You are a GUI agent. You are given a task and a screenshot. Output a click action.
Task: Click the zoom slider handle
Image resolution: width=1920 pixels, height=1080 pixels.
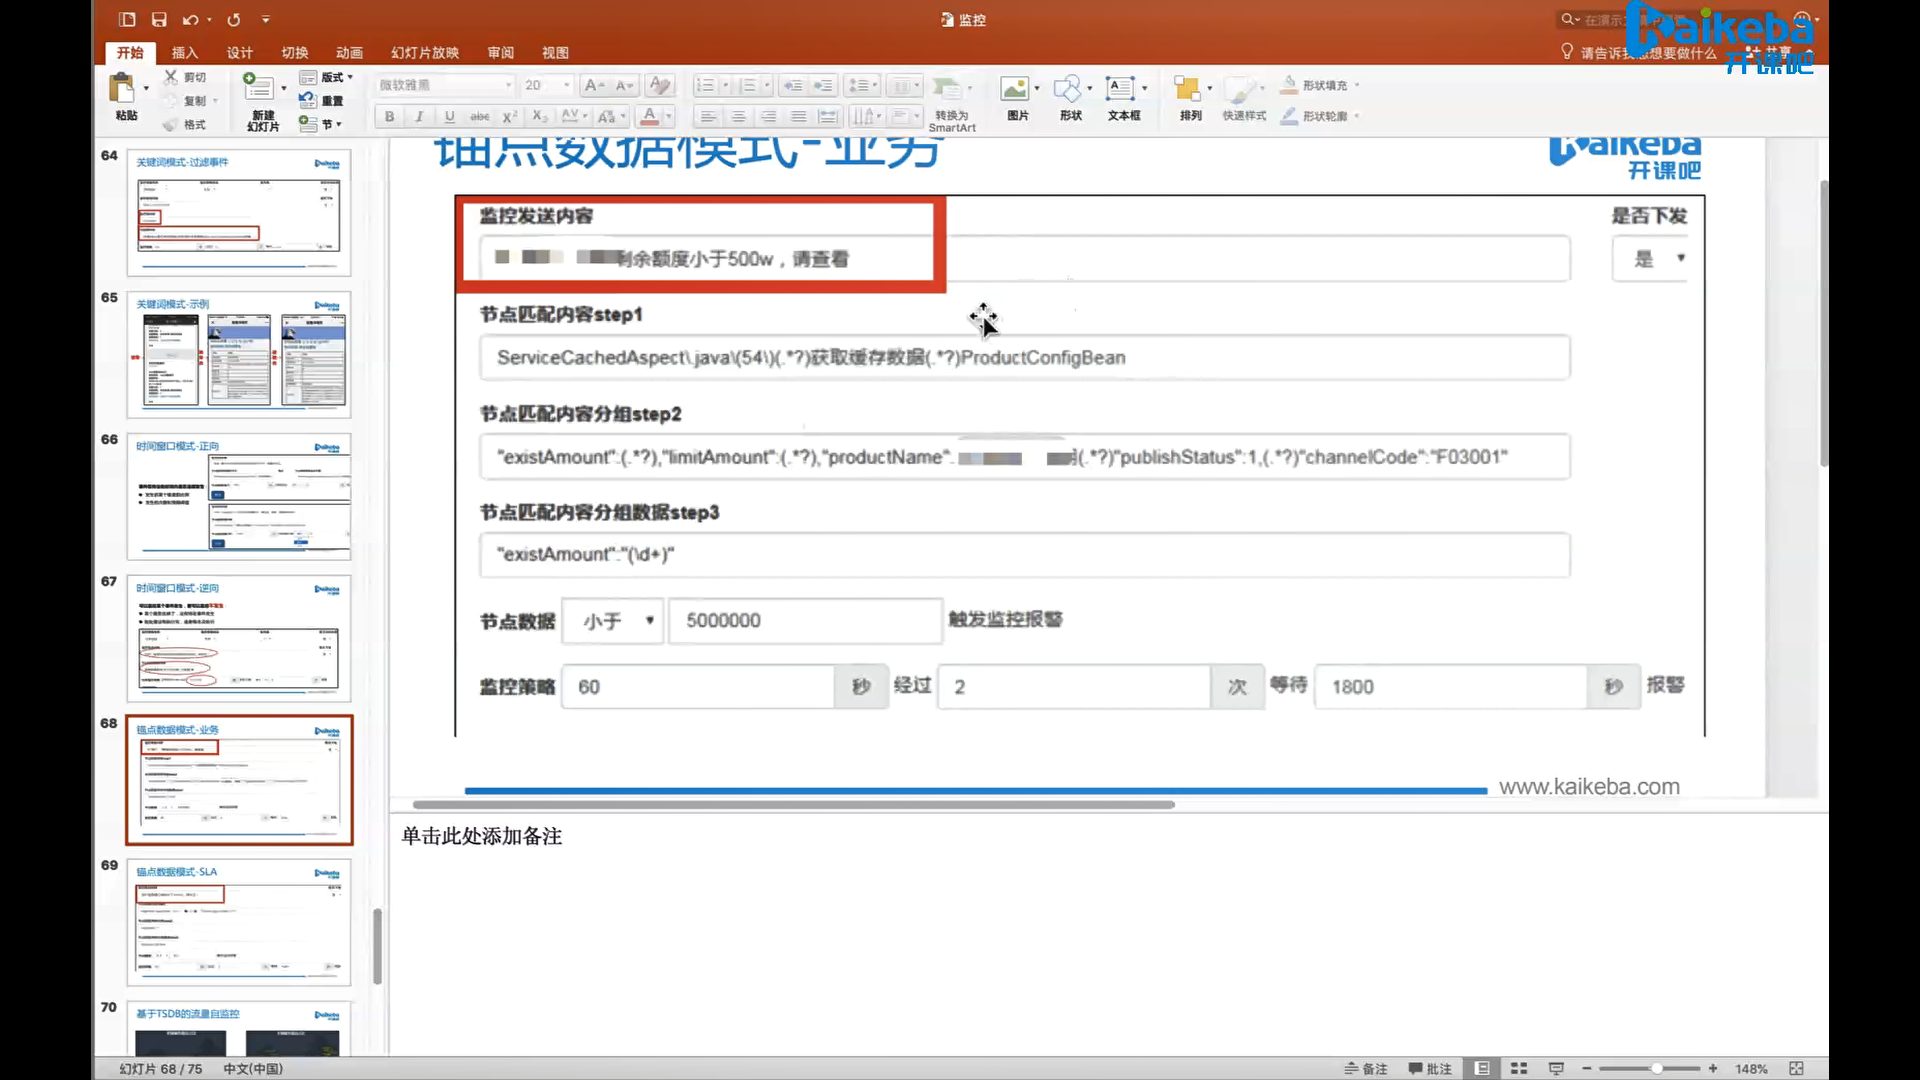pyautogui.click(x=1657, y=1068)
